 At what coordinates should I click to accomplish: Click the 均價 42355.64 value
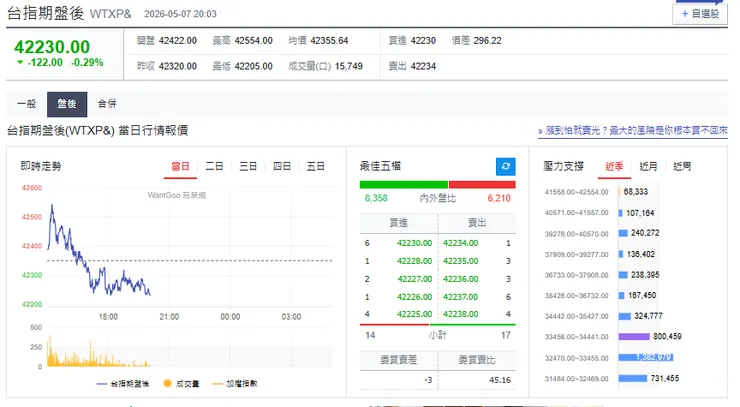pyautogui.click(x=329, y=41)
